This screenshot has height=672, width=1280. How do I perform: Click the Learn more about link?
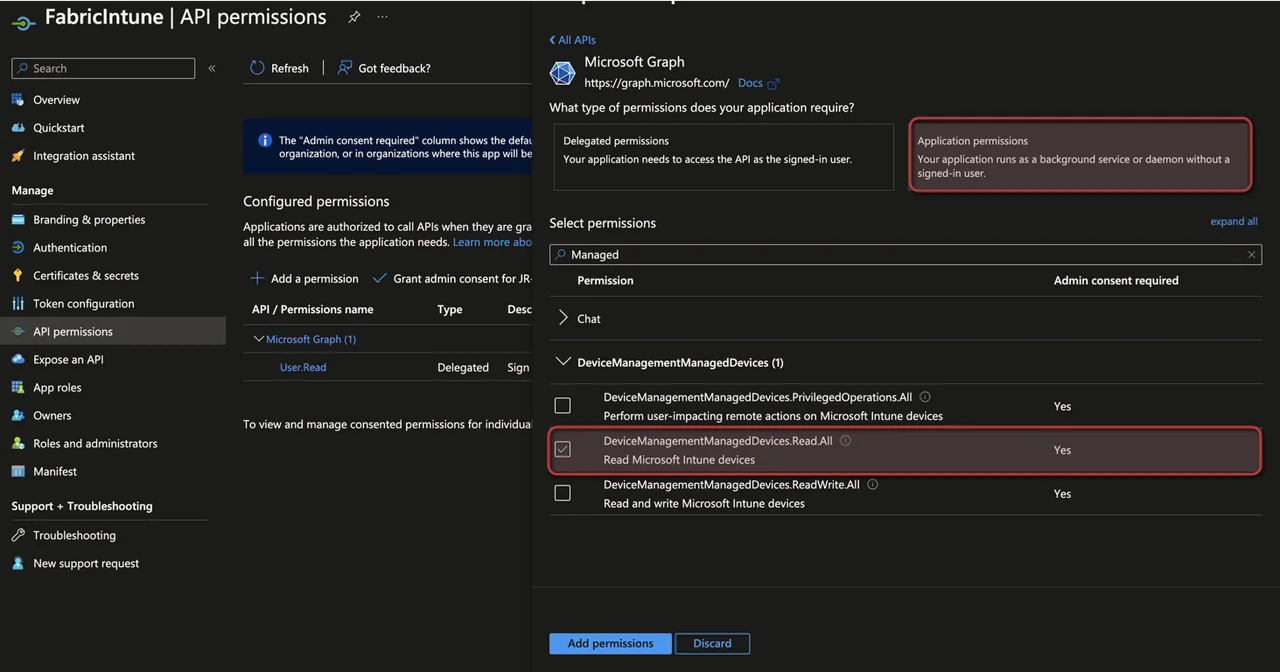pos(492,243)
